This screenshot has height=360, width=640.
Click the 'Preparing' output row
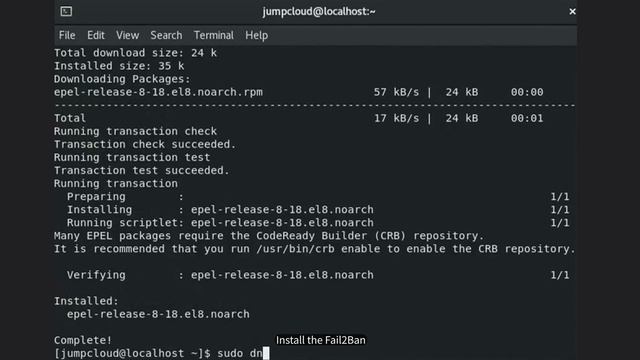point(318,197)
